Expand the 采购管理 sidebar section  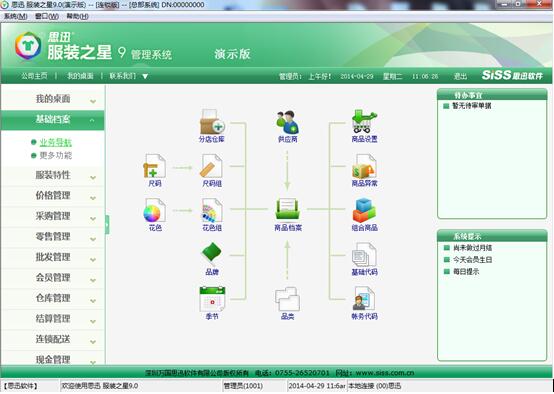53,216
